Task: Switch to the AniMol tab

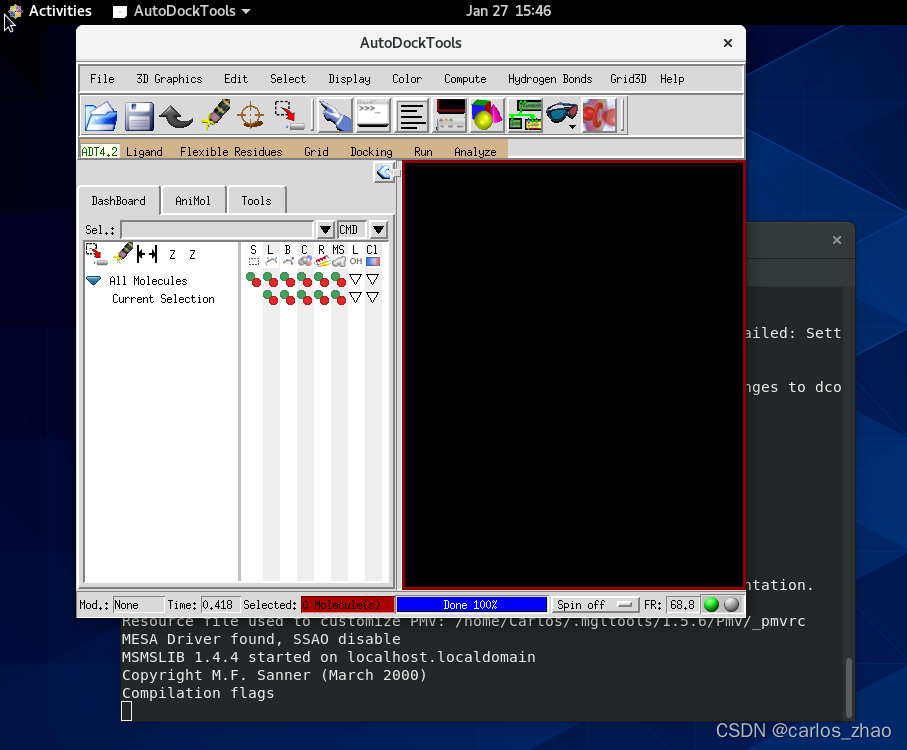Action: point(193,201)
